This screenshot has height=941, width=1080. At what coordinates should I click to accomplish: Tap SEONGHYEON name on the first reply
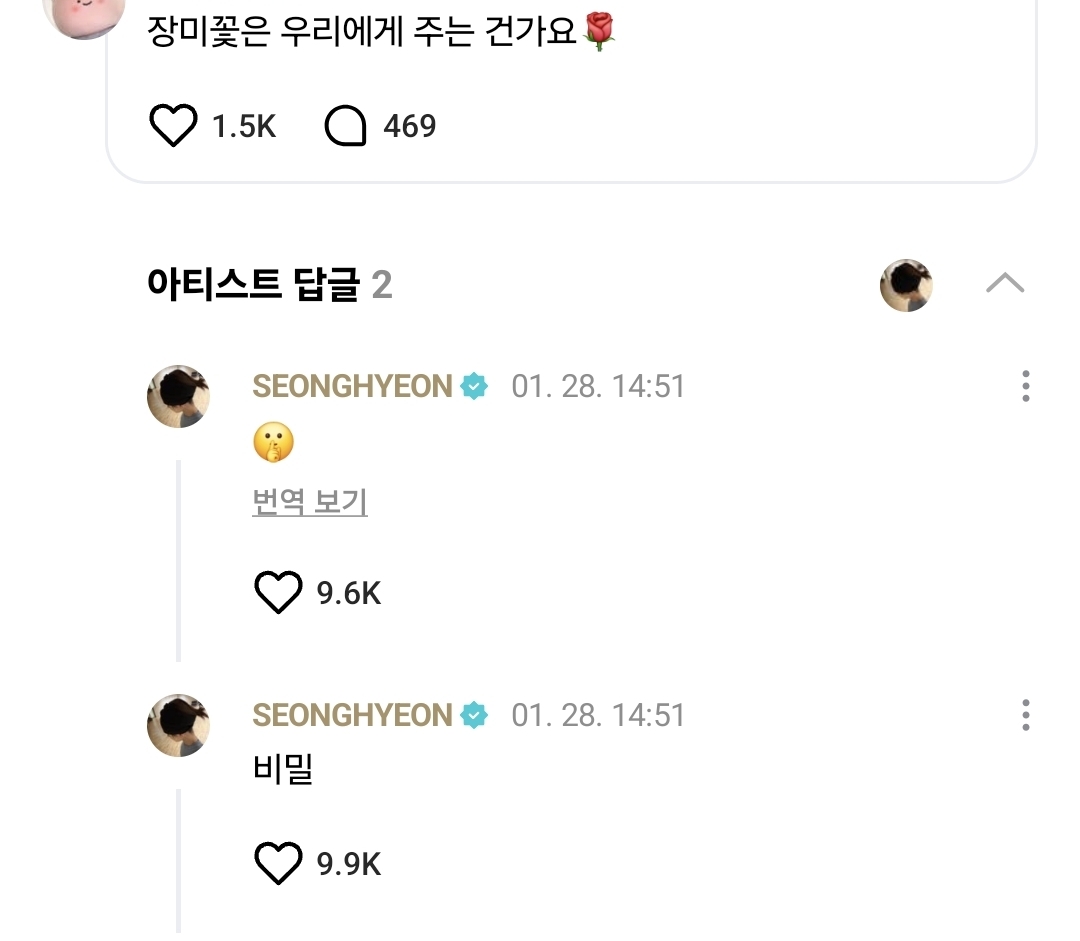352,386
